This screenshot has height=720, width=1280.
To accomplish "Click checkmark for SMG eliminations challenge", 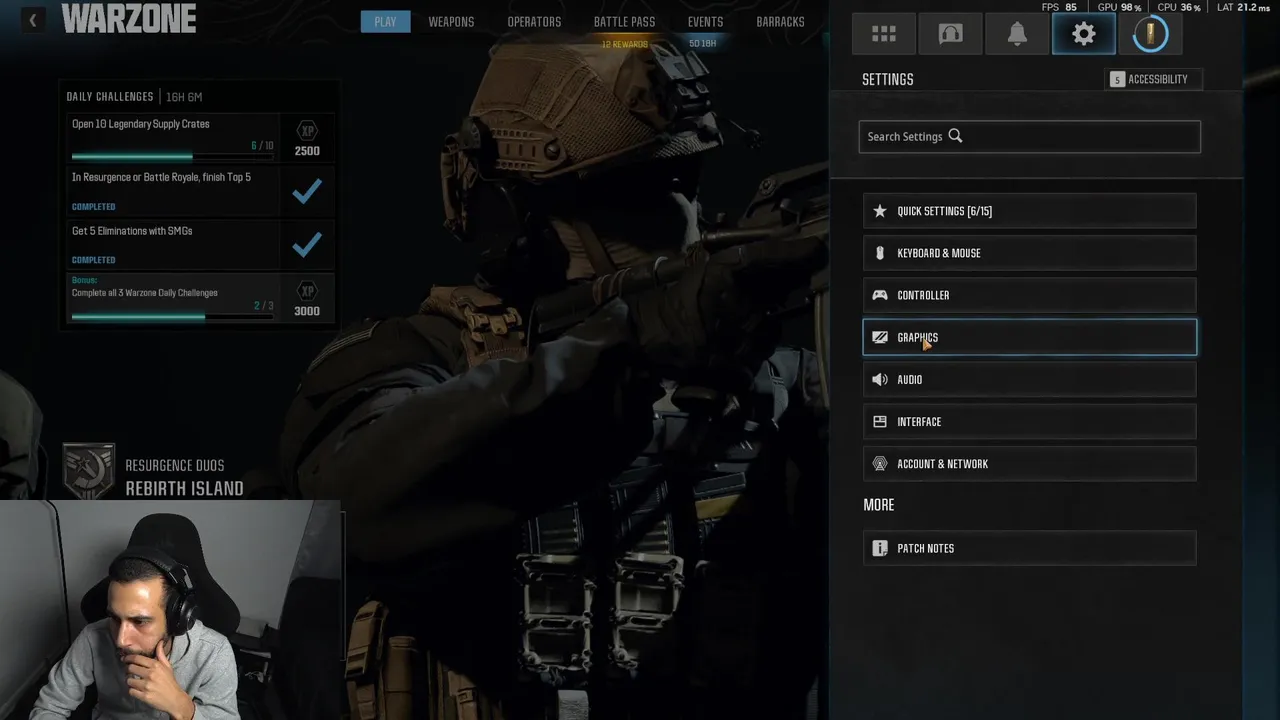I will click(307, 244).
